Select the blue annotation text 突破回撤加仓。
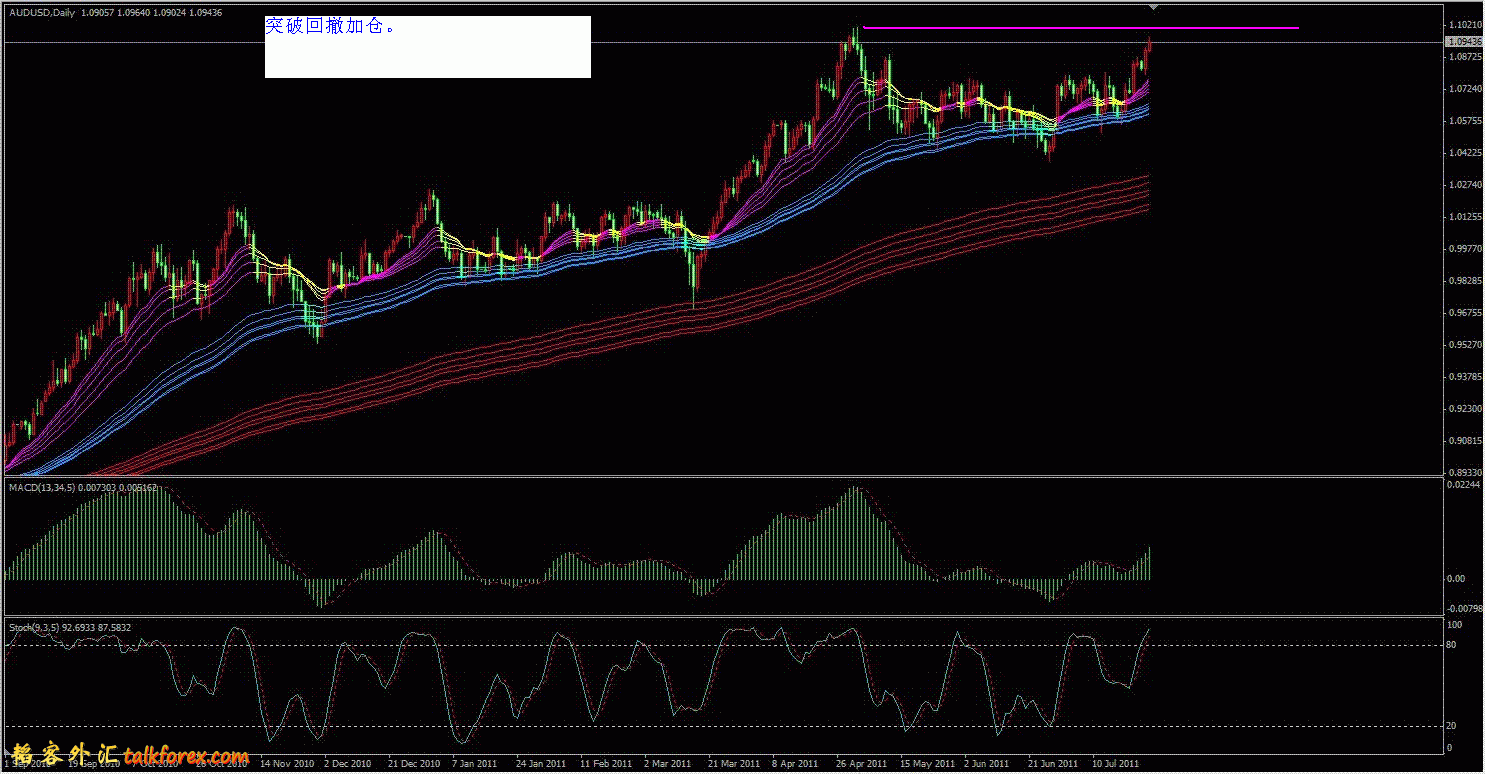The image size is (1485, 774). pos(330,27)
